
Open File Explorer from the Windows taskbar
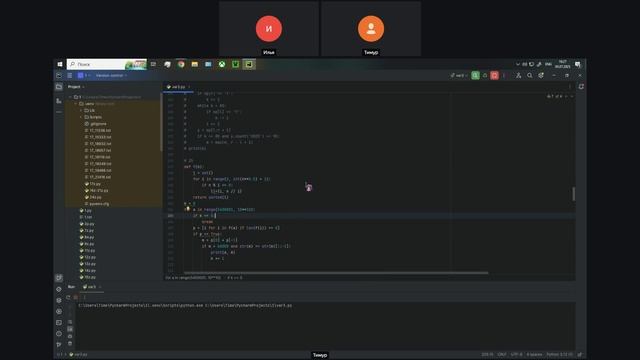point(195,64)
